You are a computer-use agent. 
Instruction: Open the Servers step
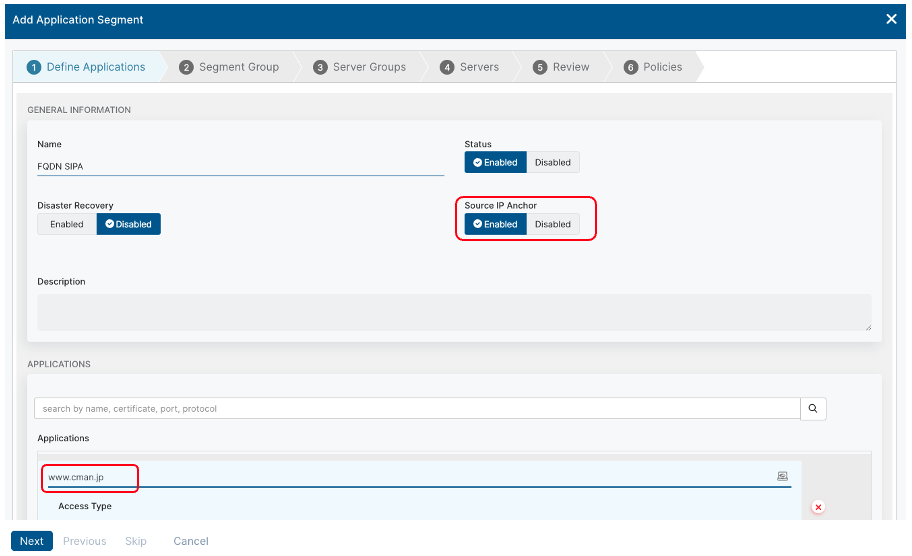point(469,67)
